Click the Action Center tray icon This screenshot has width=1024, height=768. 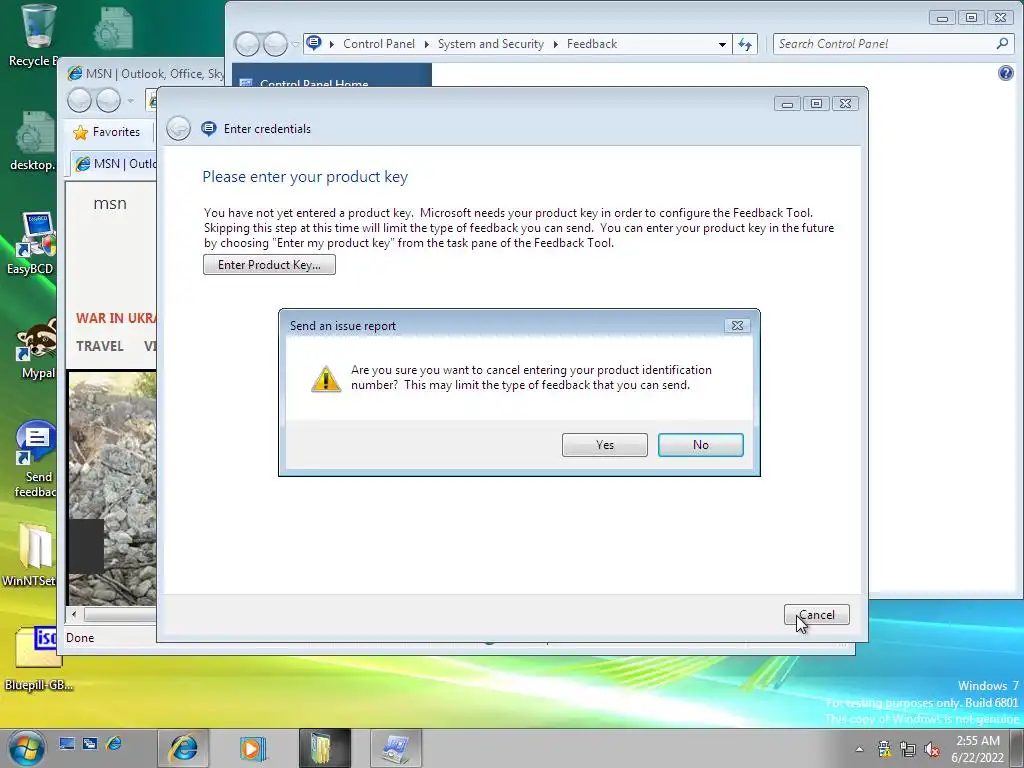884,748
